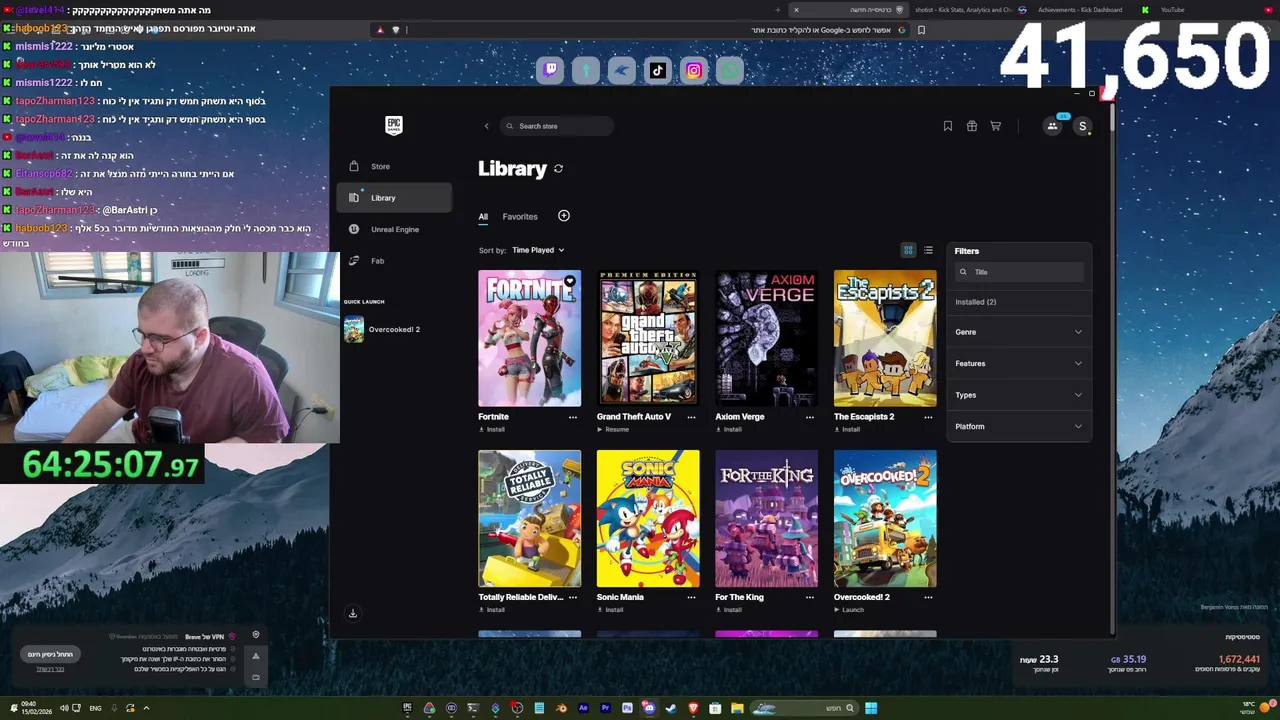The width and height of the screenshot is (1280, 720).
Task: Open Store in the sidebar
Action: (x=394, y=166)
